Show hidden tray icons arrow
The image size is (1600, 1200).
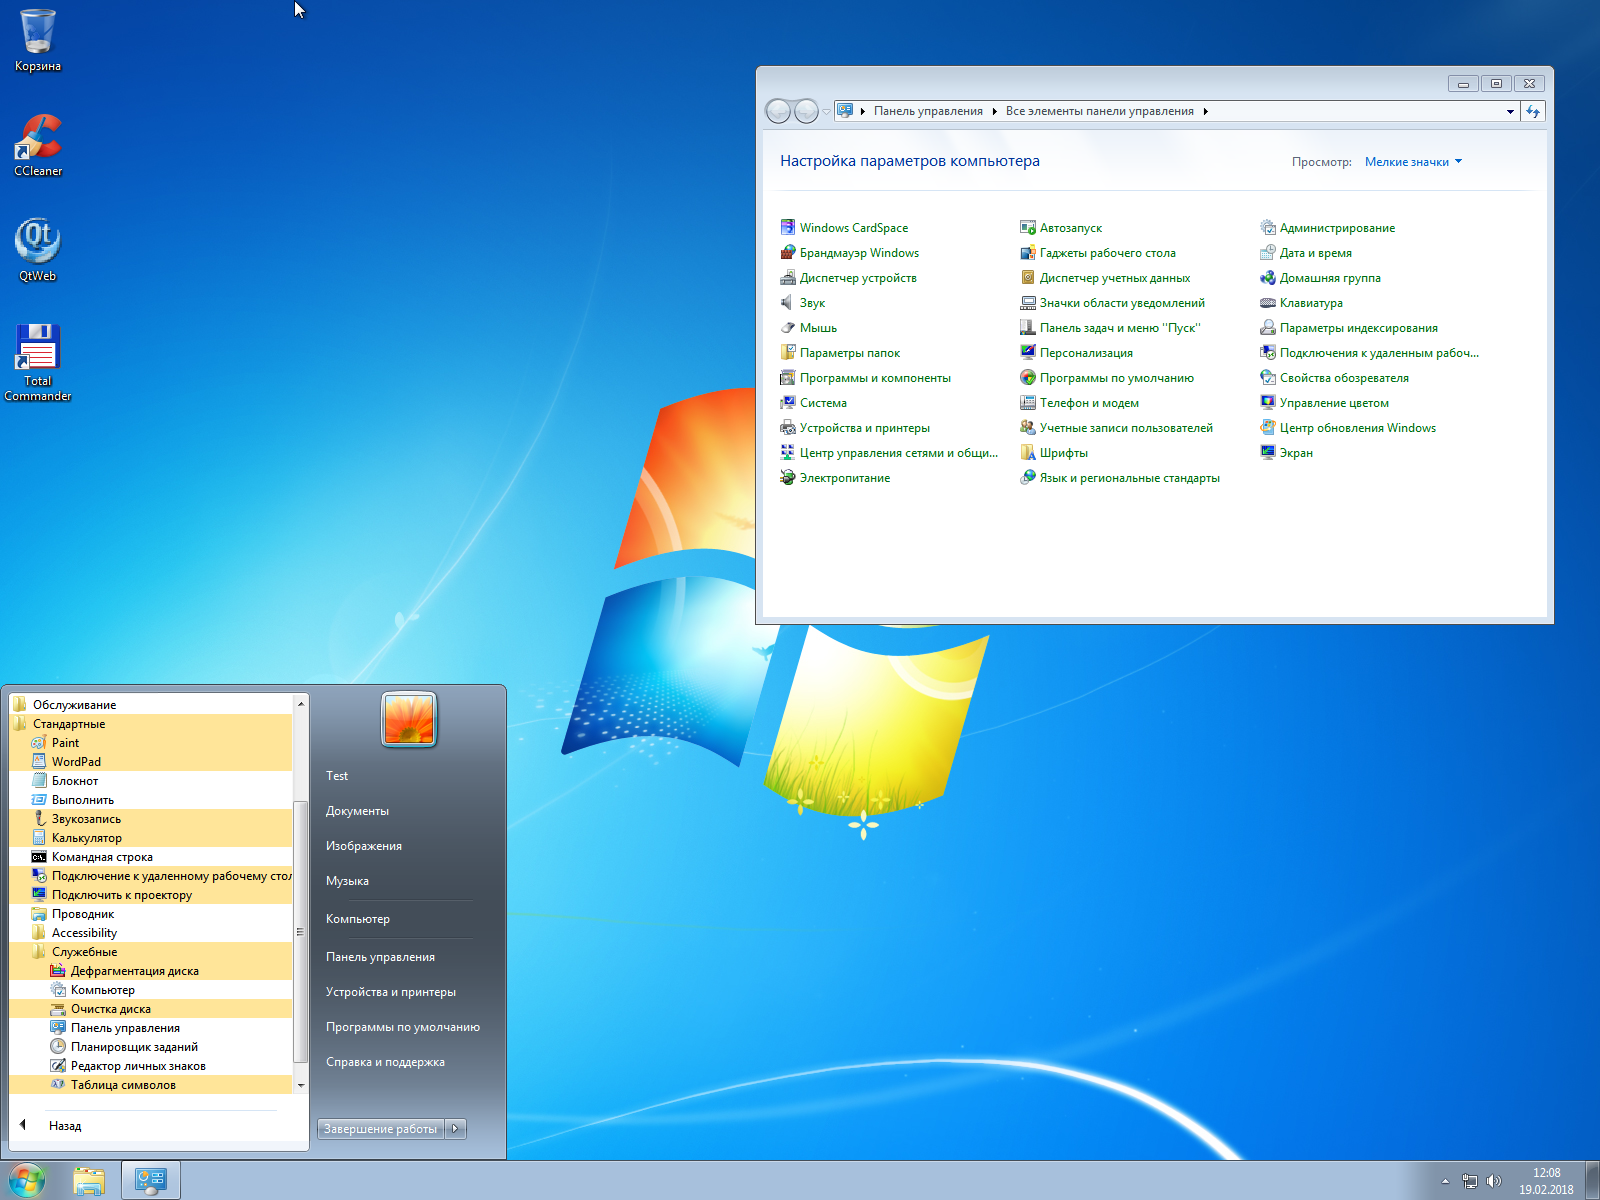(x=1445, y=1181)
